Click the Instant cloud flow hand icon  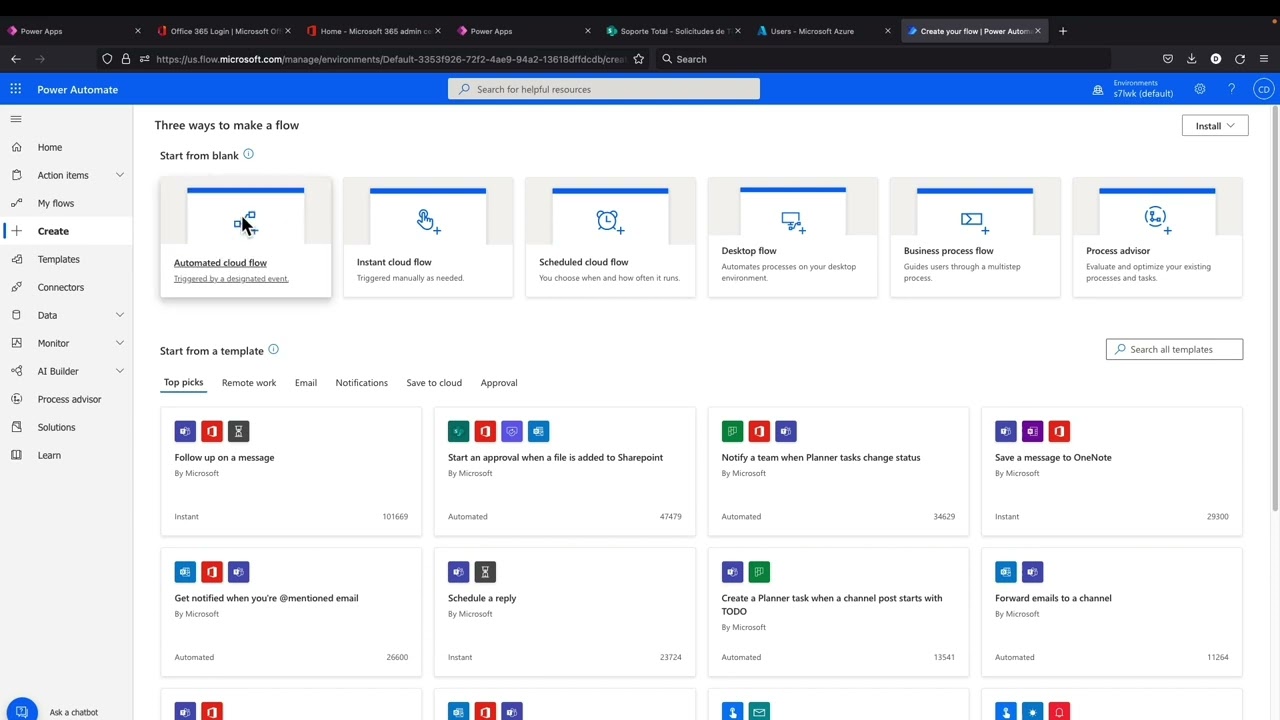pyautogui.click(x=428, y=221)
